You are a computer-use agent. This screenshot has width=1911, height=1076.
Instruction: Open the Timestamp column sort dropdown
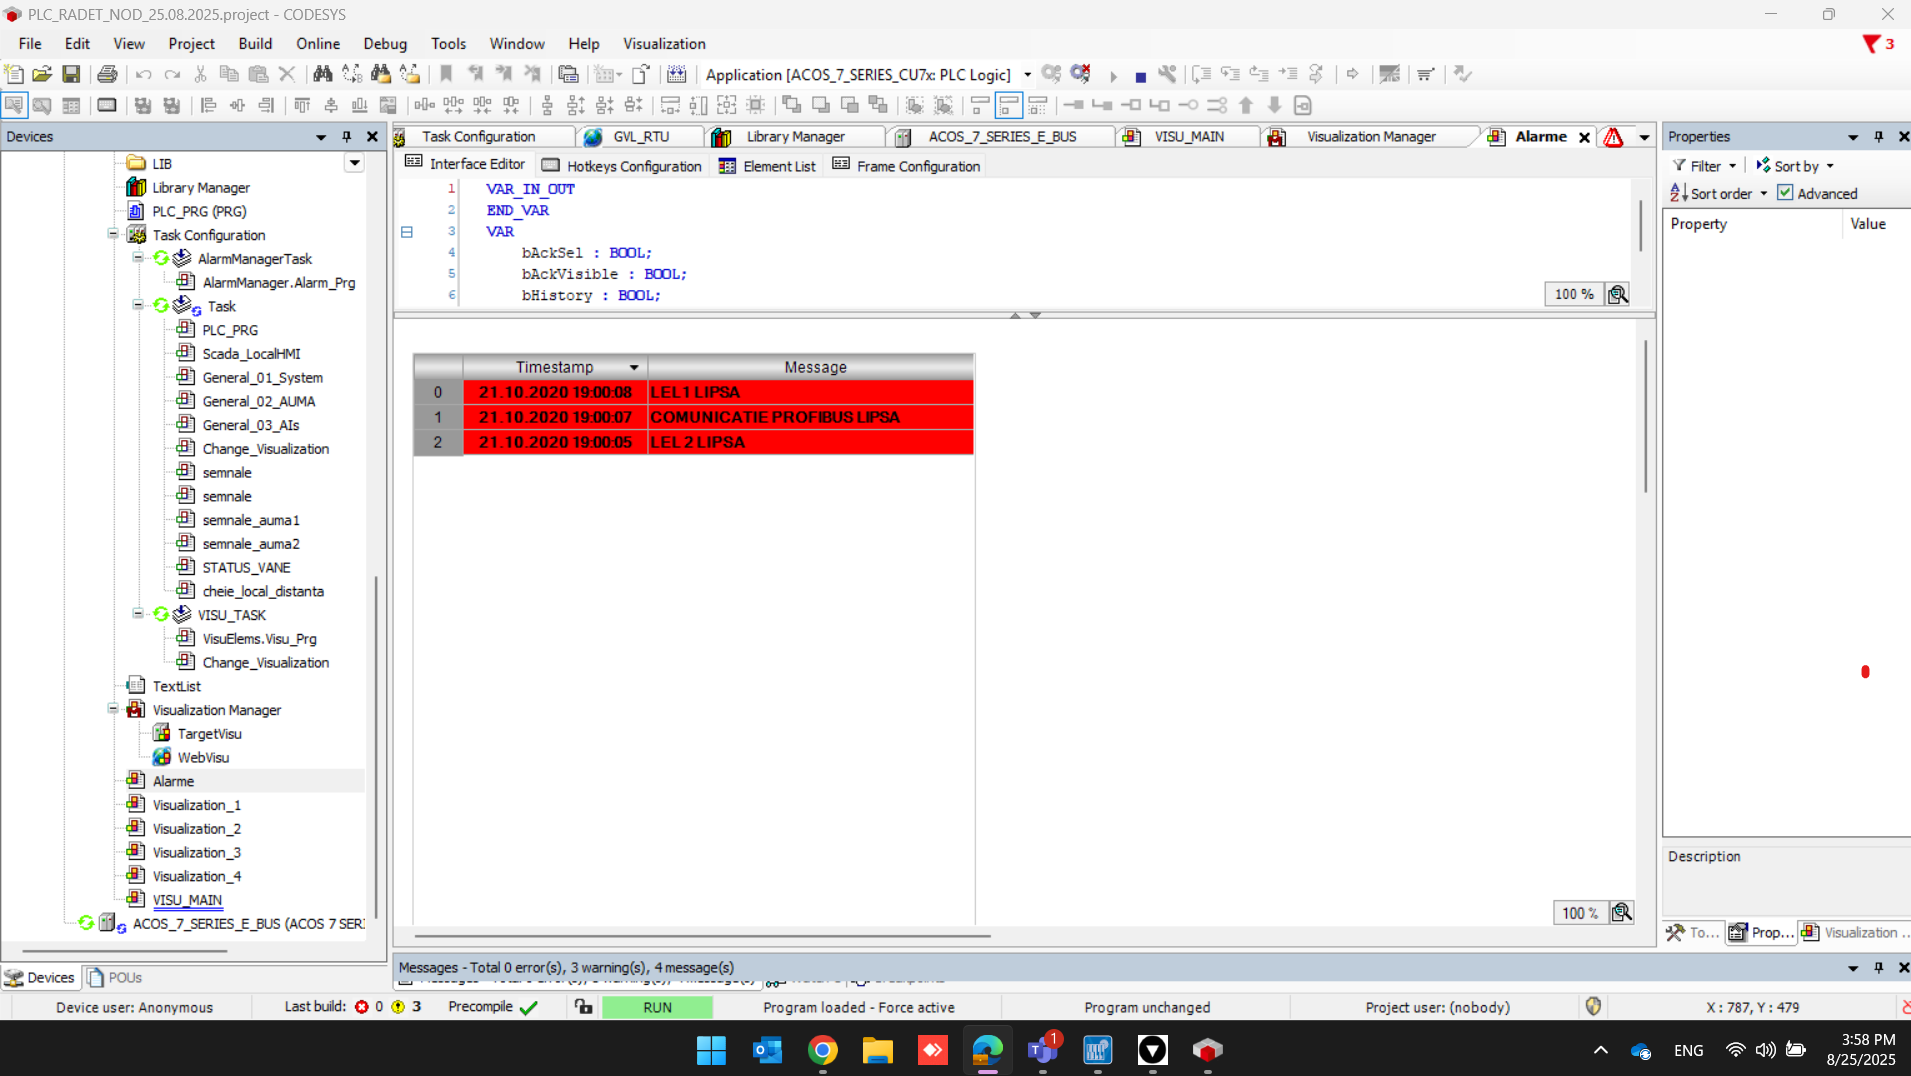click(x=634, y=368)
